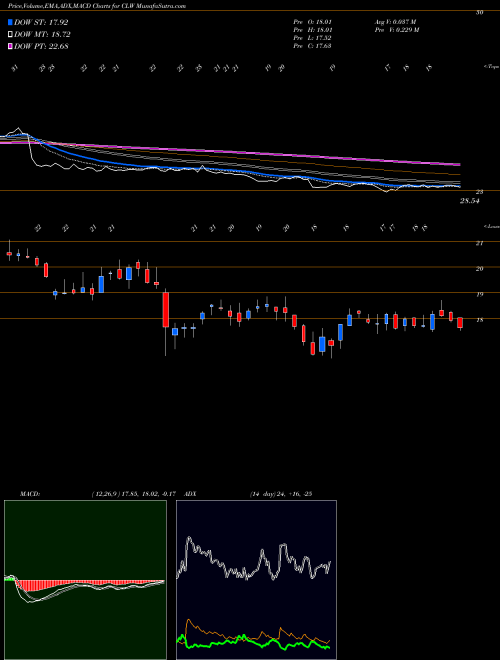Select the 'DOW ST: 17.92' legend label
This screenshot has width=500, height=660.
click(x=41, y=22)
